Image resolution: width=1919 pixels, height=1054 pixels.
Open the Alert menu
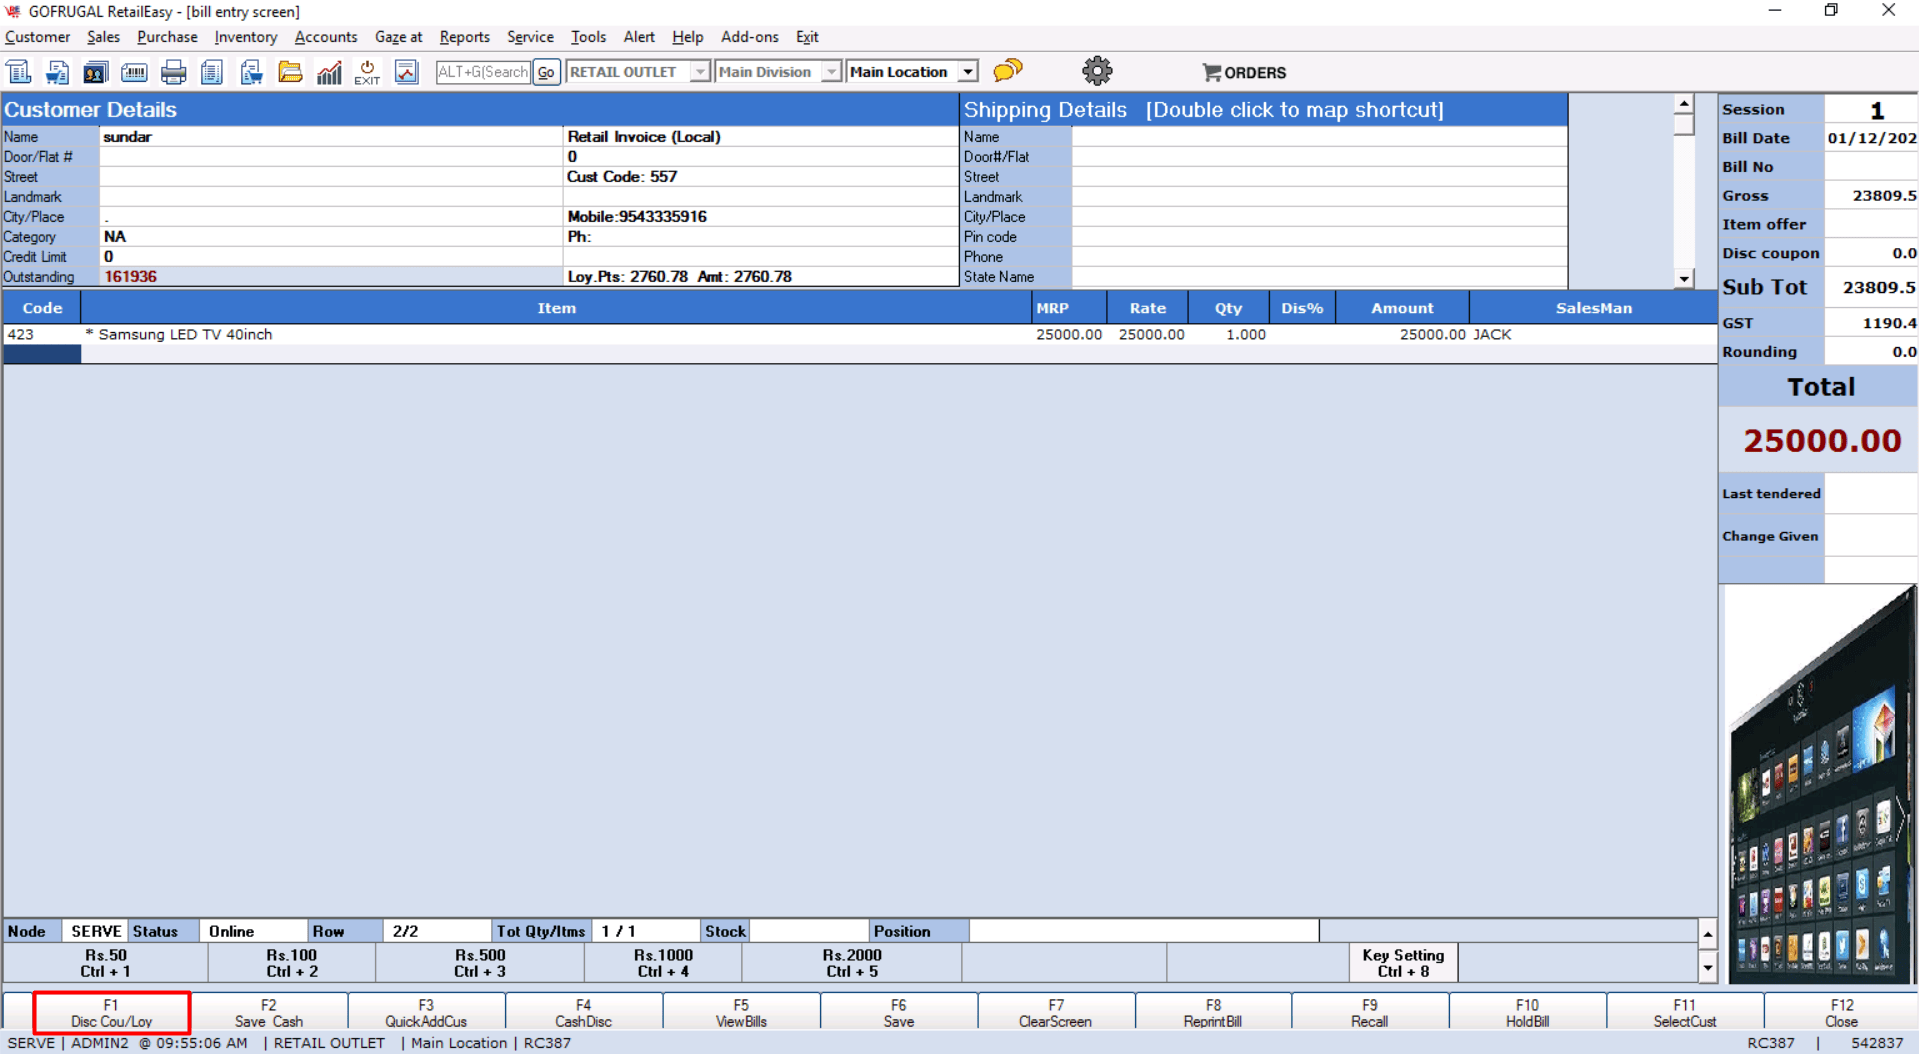[639, 37]
